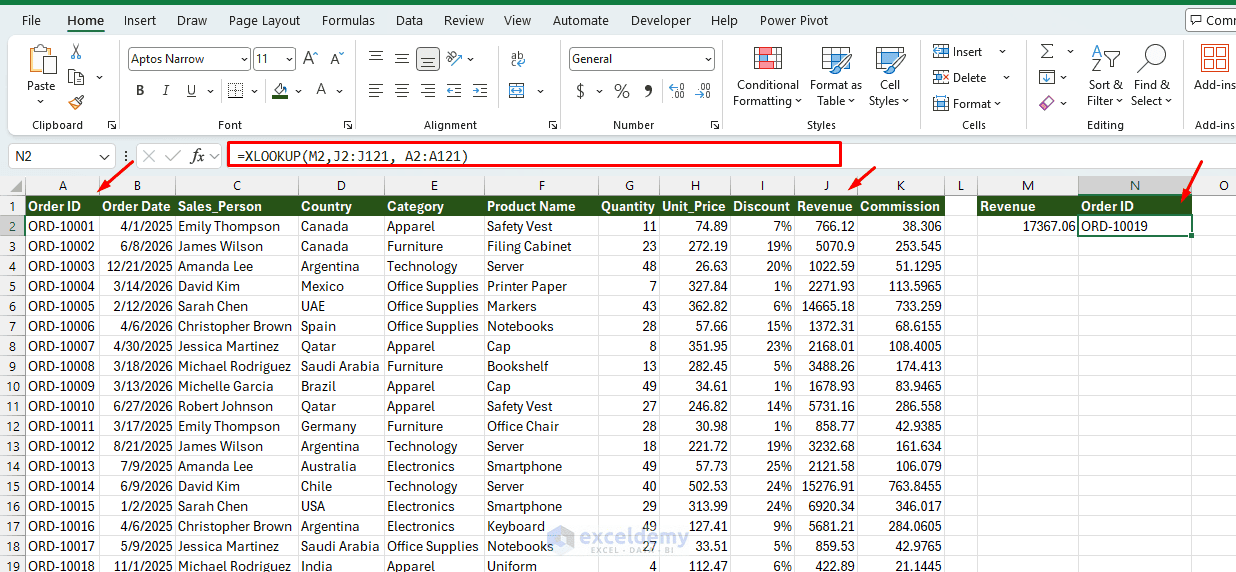1236x572 pixels.
Task: Apply green Fill Color bucket
Action: 280,91
